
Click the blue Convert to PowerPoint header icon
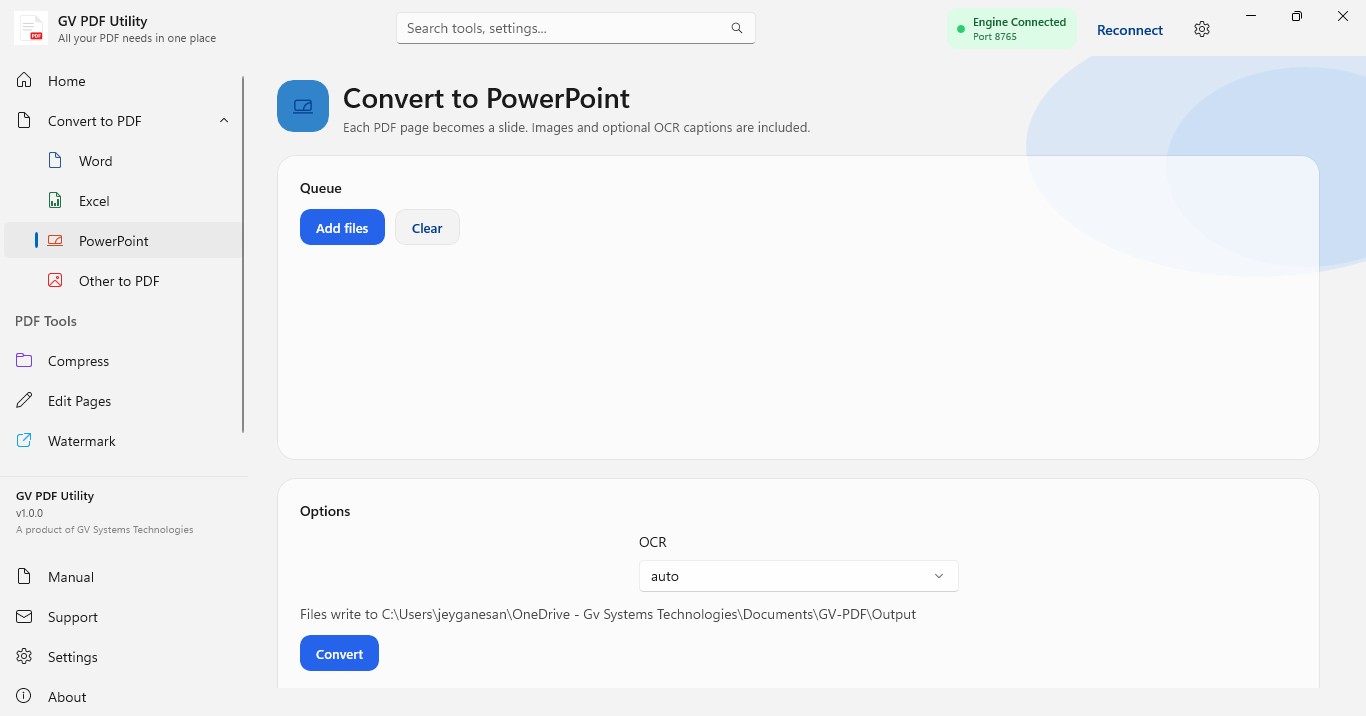coord(303,106)
